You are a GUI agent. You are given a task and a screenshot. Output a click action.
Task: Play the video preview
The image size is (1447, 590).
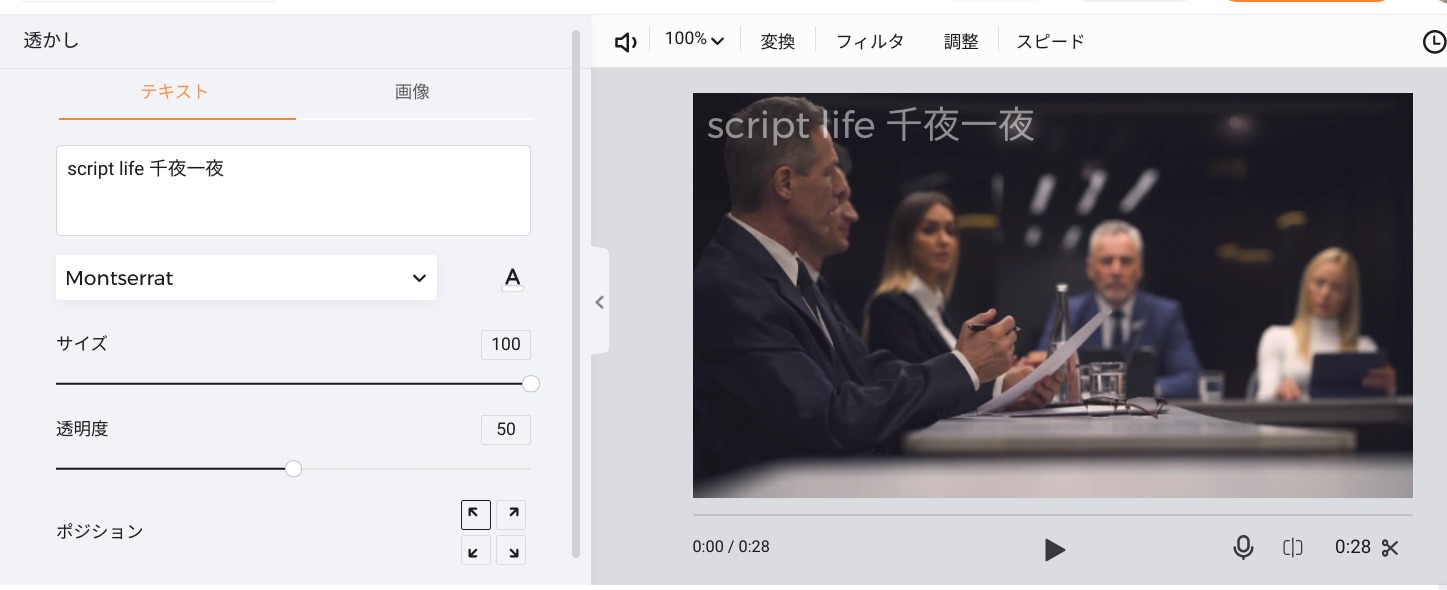(x=1054, y=549)
